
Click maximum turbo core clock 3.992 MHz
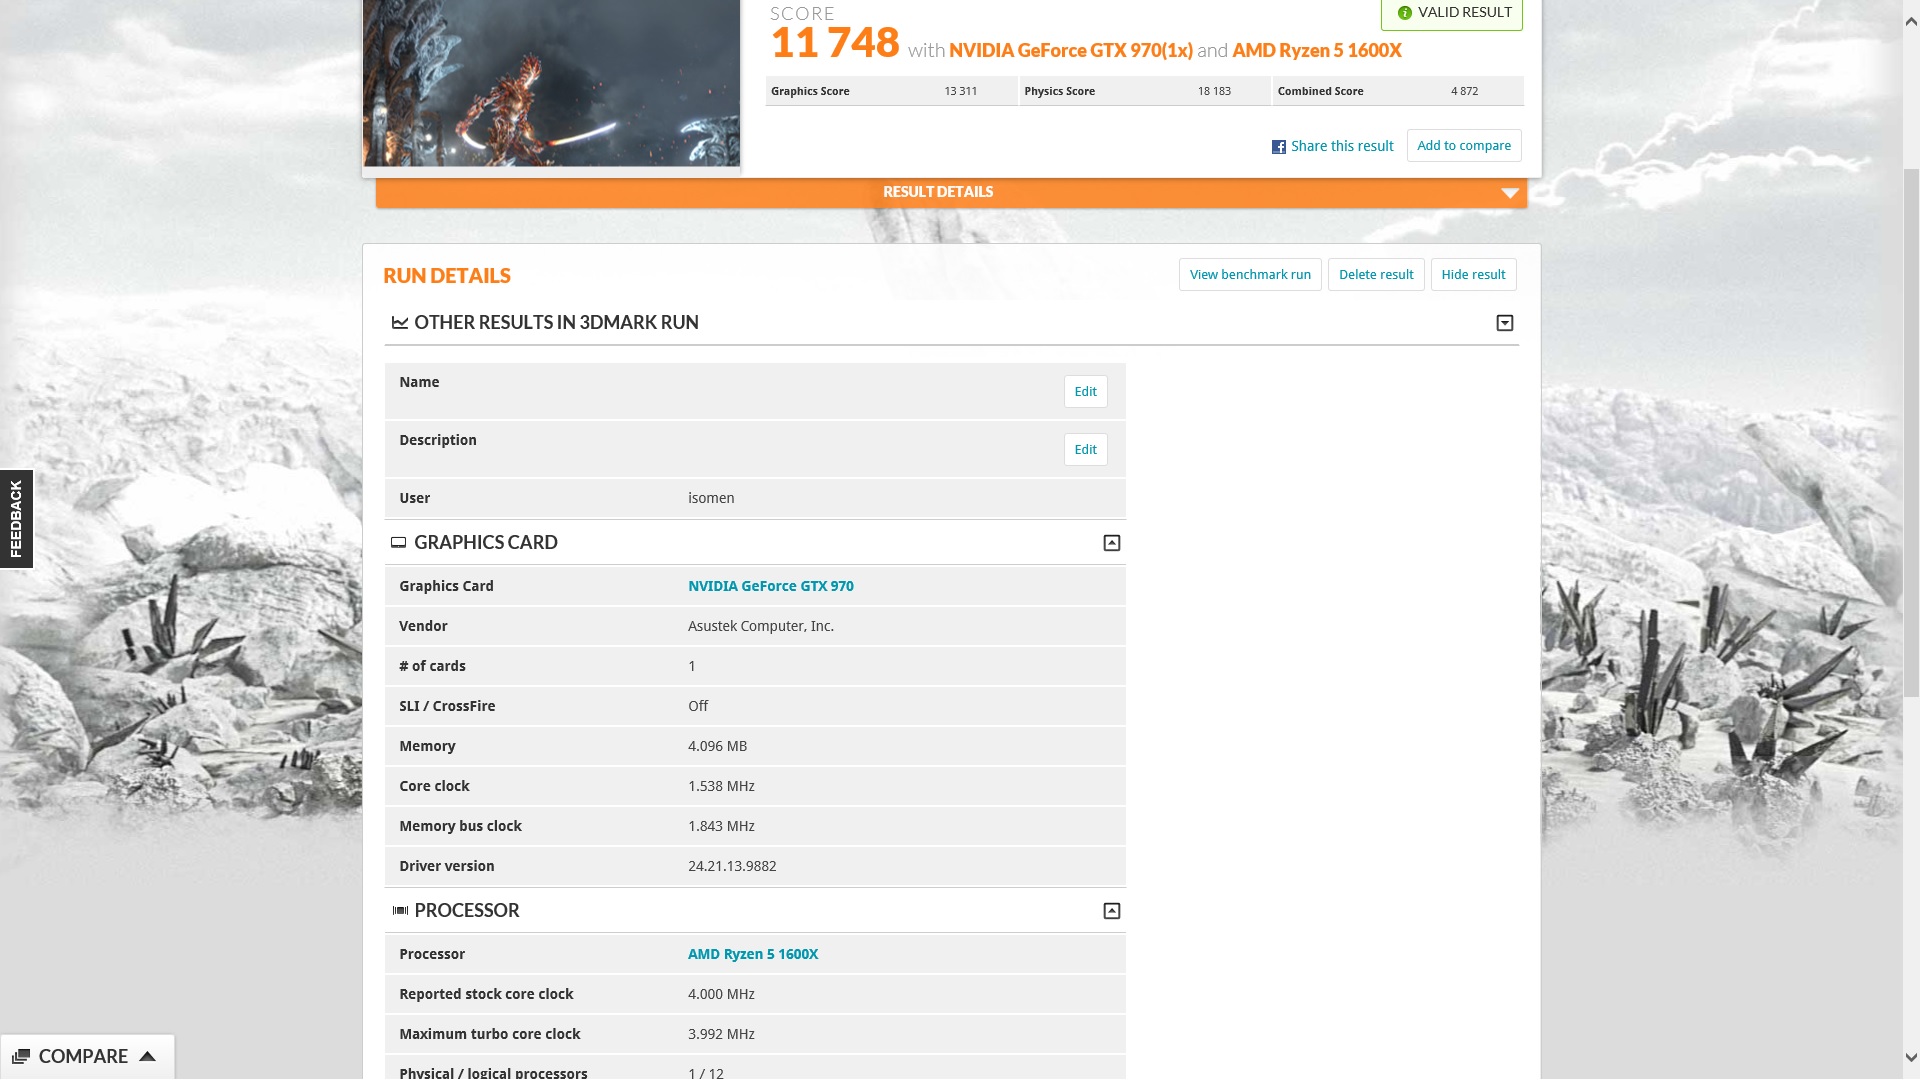click(x=721, y=1034)
